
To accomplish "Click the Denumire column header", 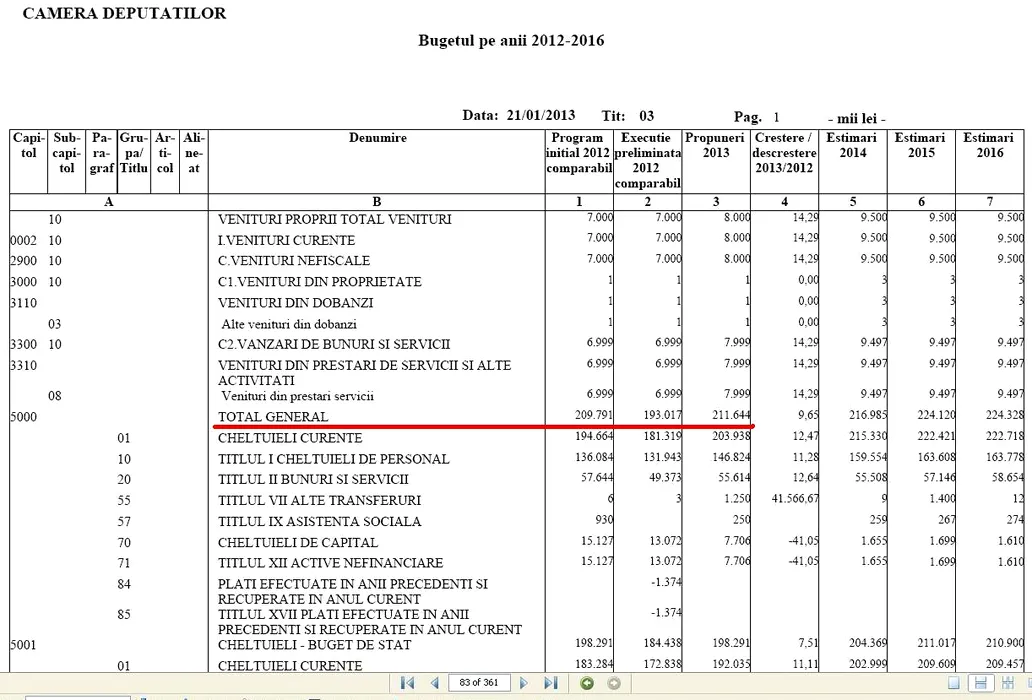I will (x=377, y=138).
